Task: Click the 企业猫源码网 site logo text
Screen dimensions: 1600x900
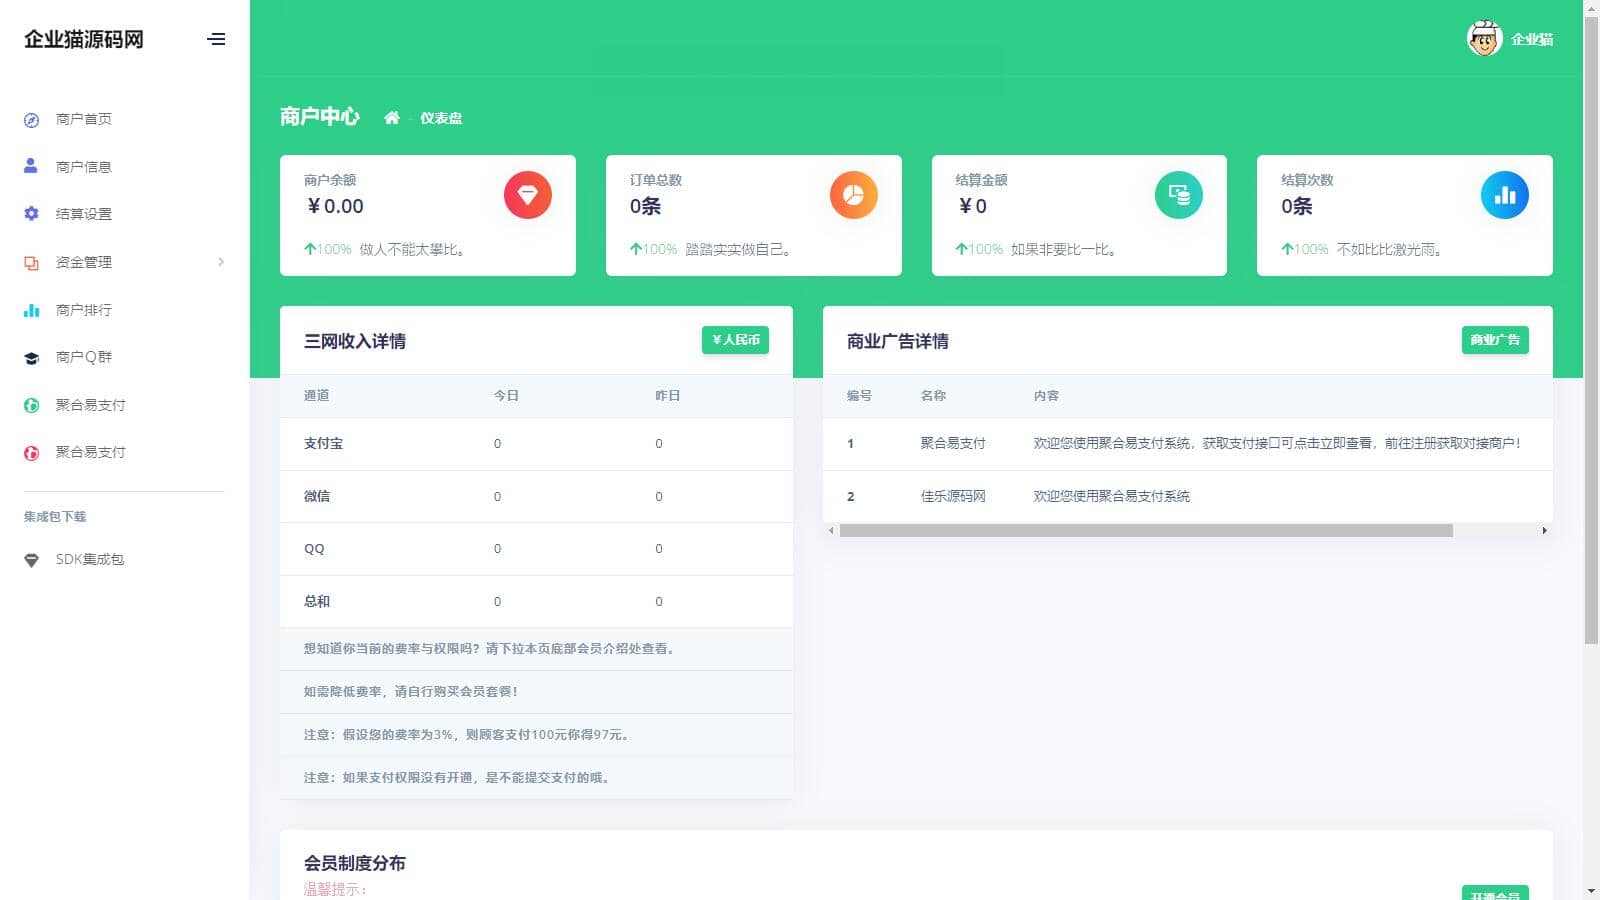Action: (x=84, y=40)
